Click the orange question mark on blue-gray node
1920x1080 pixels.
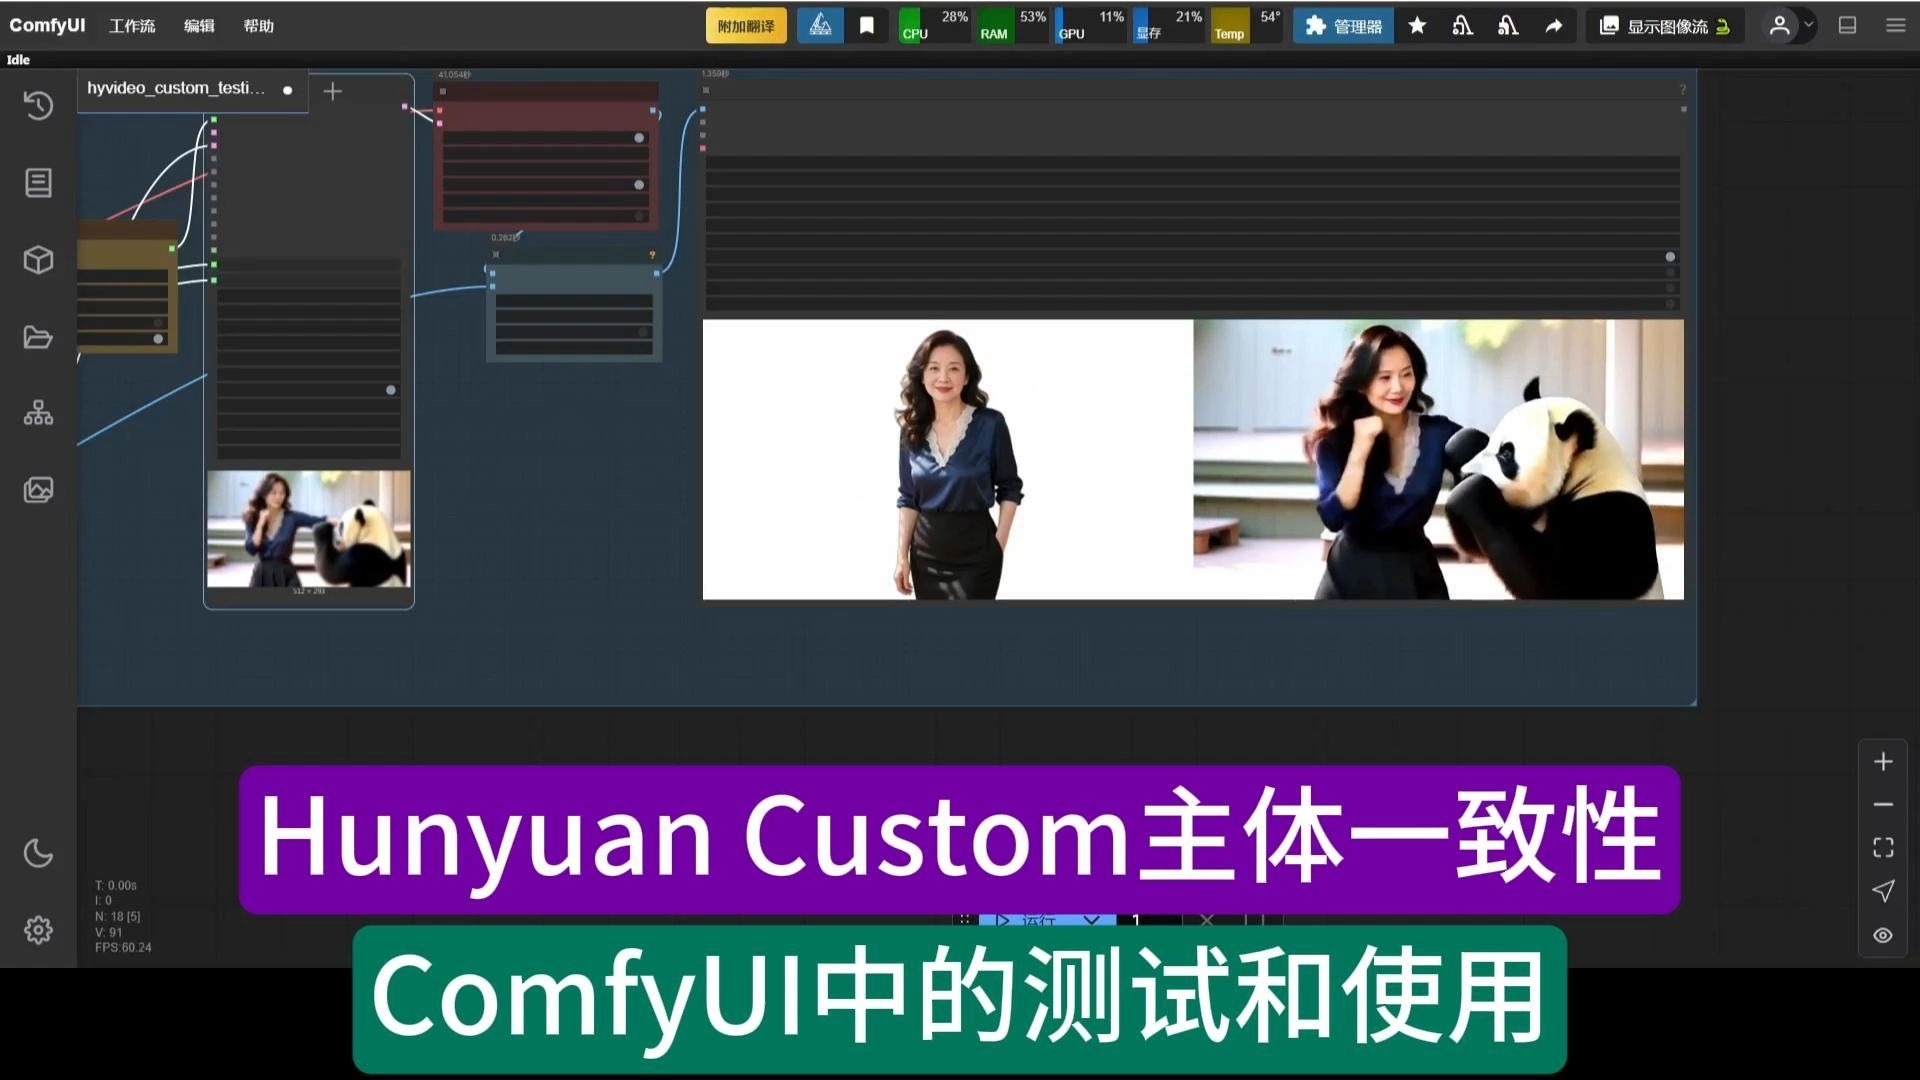click(x=652, y=255)
